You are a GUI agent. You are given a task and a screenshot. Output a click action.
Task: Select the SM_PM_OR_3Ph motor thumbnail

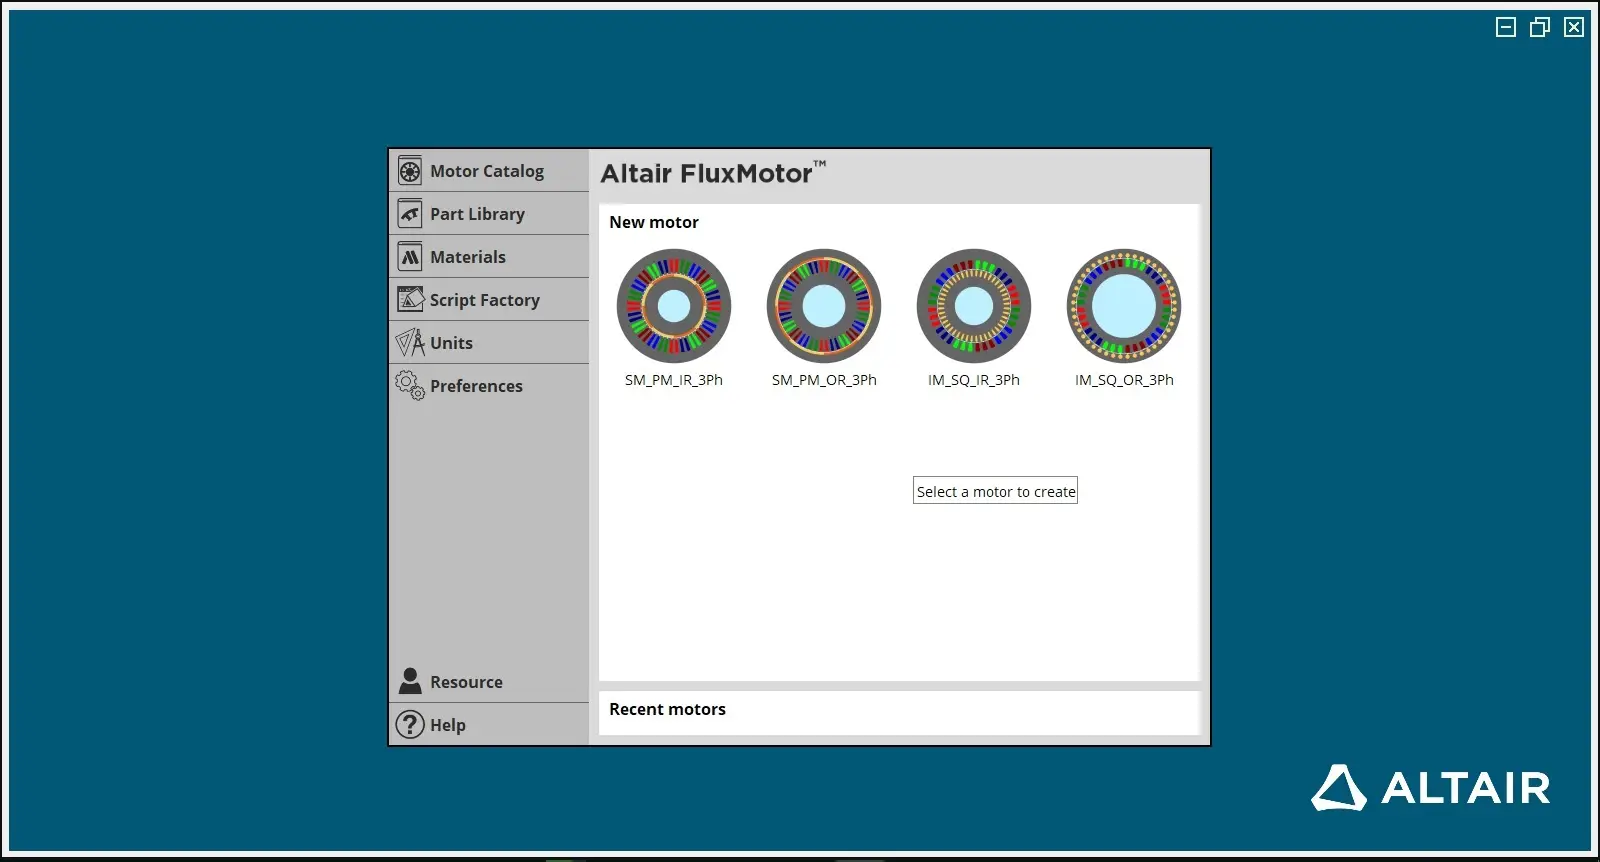824,306
